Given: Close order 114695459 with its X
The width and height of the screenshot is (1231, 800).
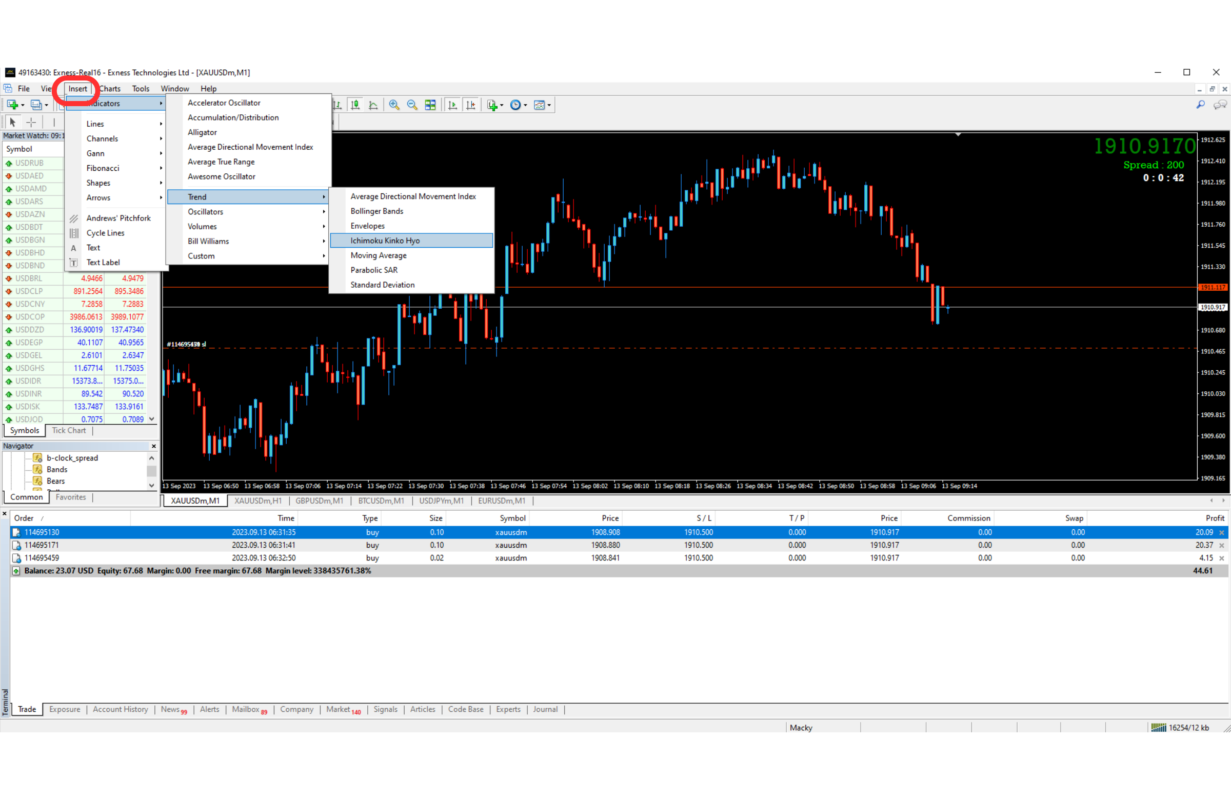Looking at the screenshot, I should tap(1222, 558).
